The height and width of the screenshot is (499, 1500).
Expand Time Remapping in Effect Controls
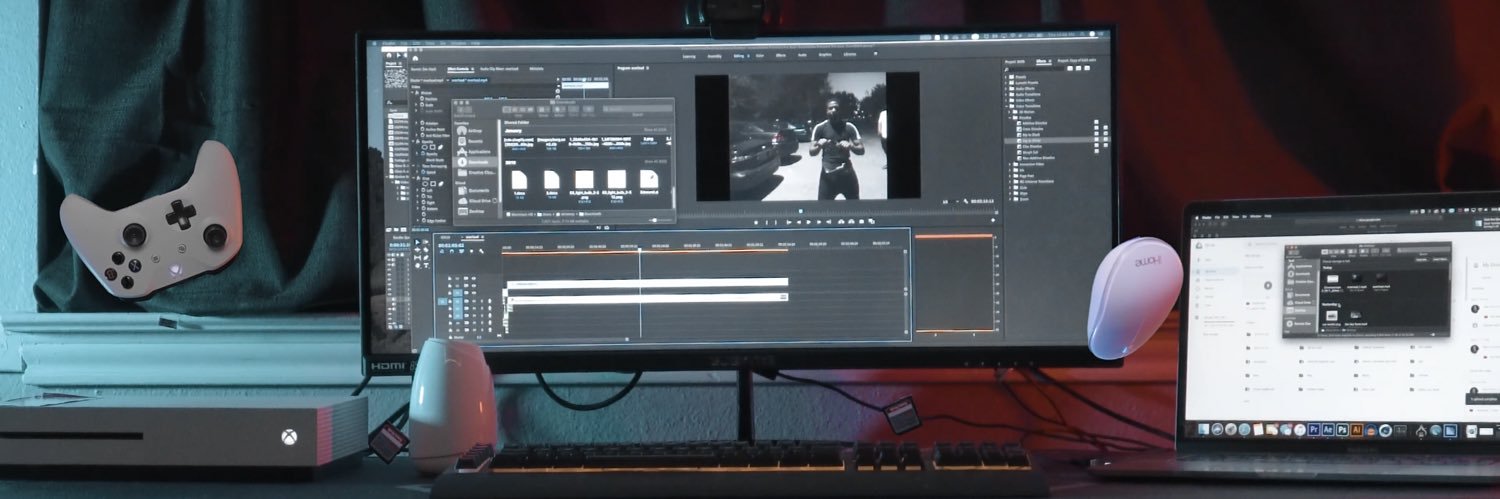[x=413, y=166]
